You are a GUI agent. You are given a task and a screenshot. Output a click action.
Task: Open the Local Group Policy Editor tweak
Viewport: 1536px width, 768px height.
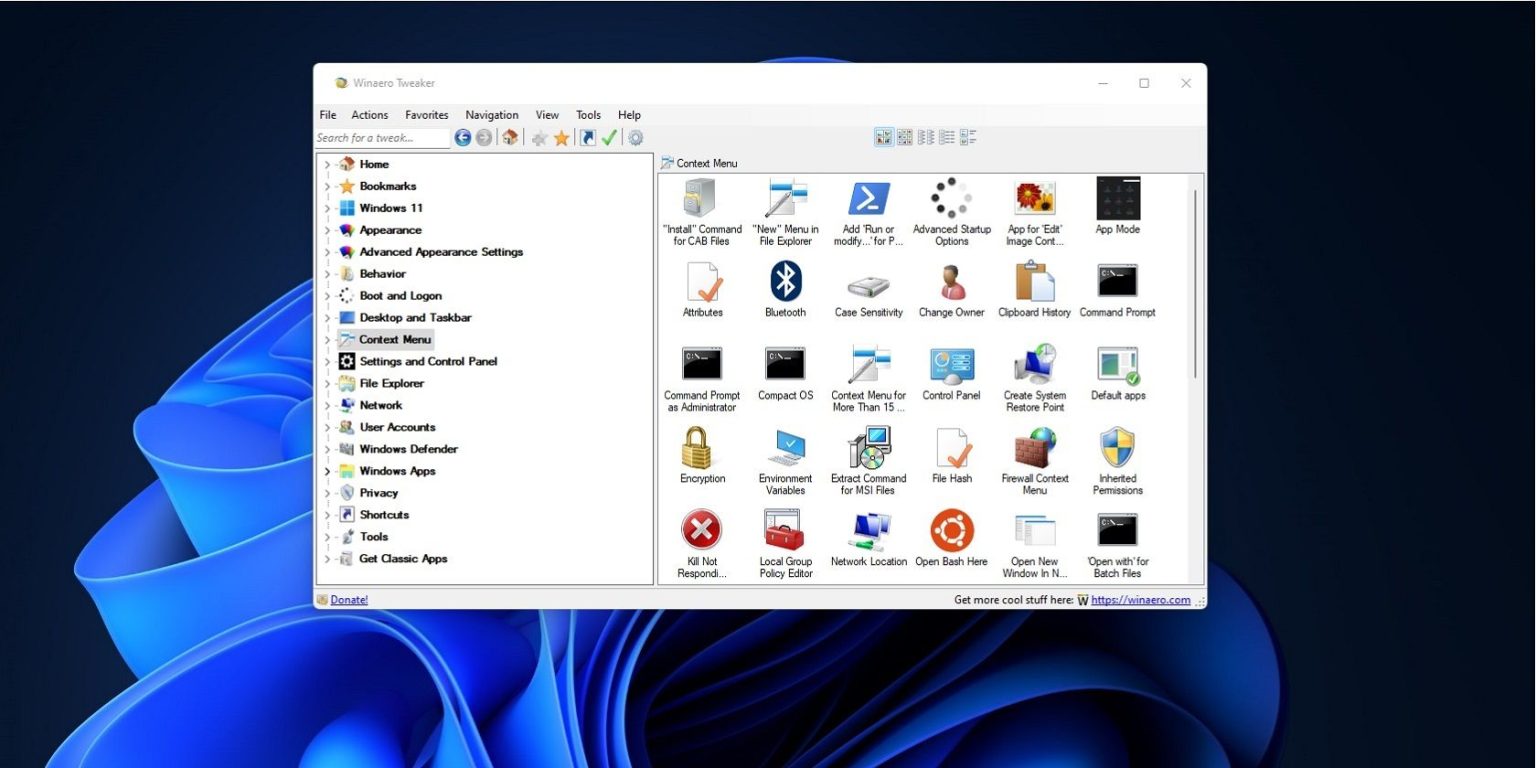point(785,531)
